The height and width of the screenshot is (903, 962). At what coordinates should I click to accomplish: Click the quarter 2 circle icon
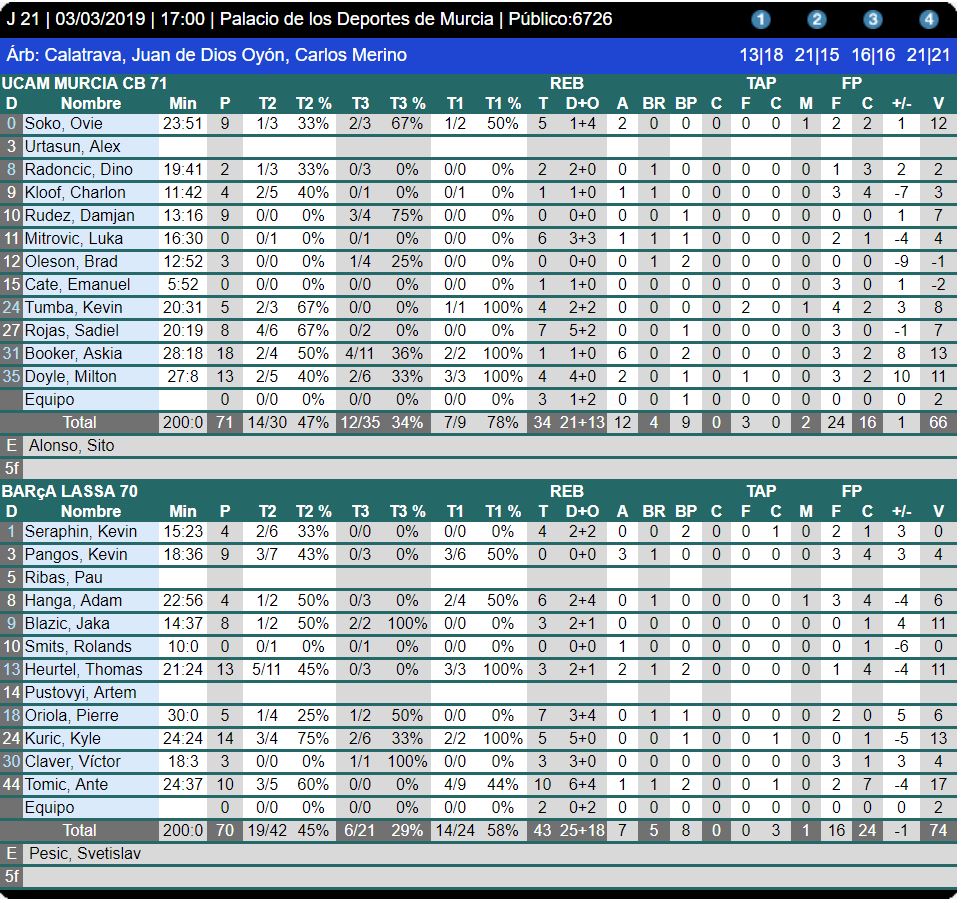coord(817,19)
